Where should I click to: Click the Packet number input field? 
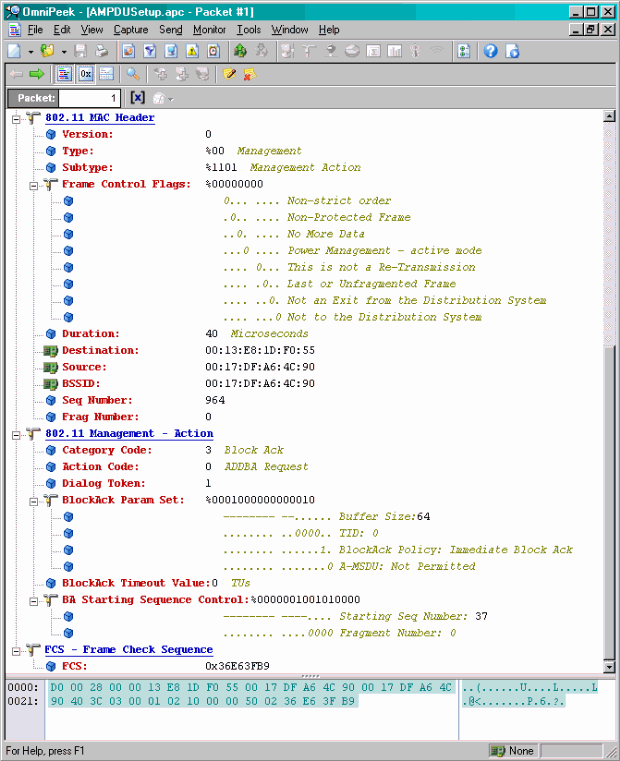89,98
